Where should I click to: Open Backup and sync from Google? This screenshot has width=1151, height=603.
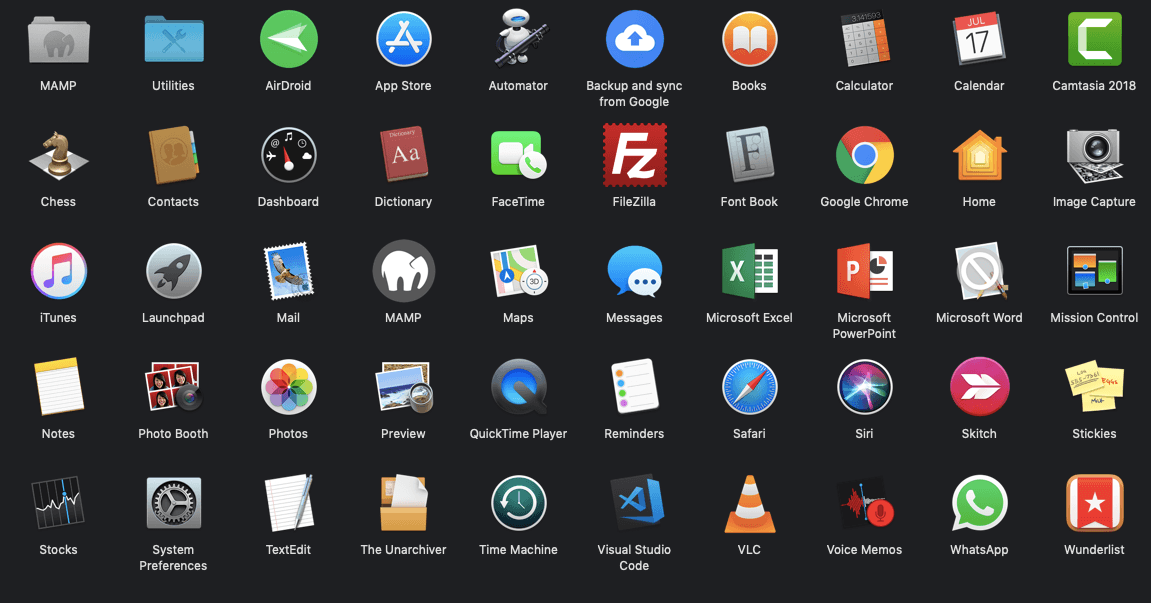(x=634, y=40)
